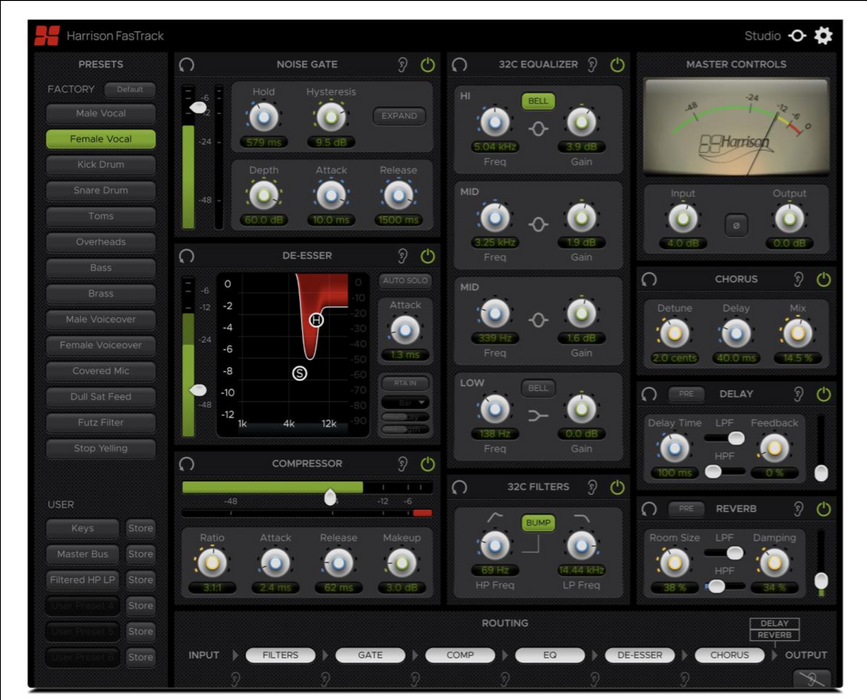Toggle the LOW band BELL switch

538,388
